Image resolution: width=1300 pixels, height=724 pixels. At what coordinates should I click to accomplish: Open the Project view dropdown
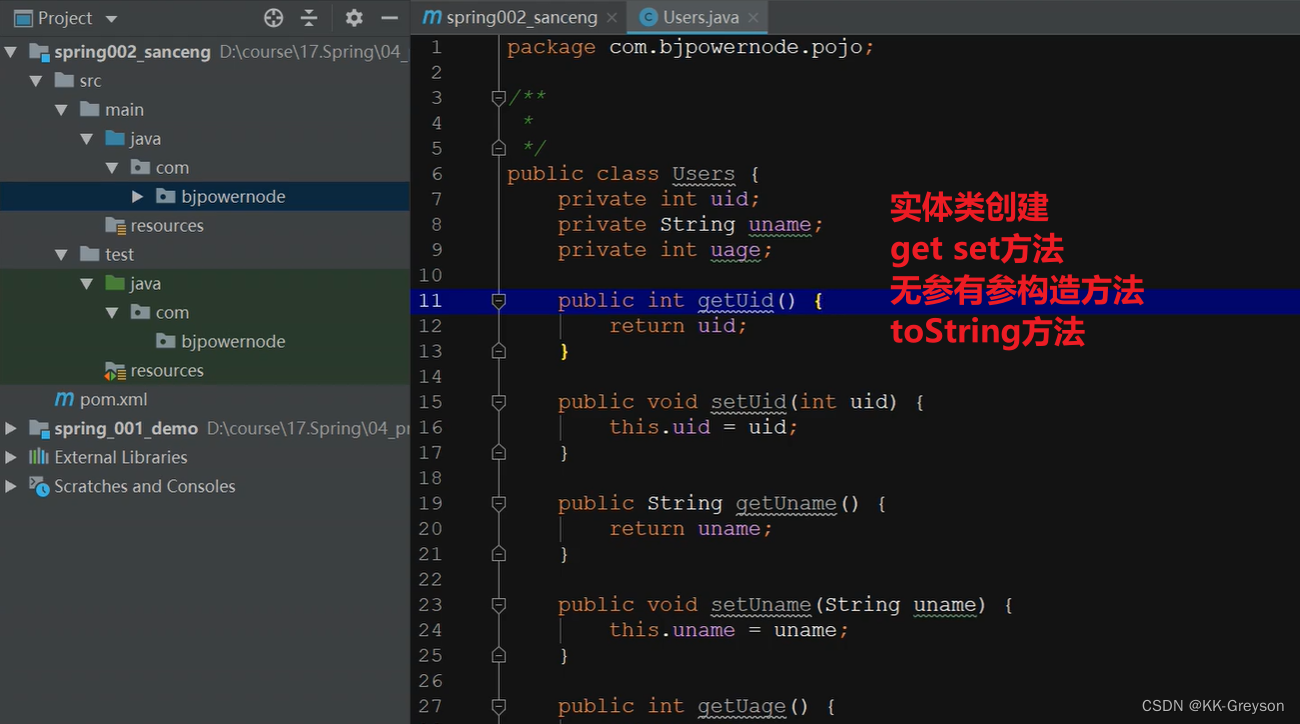pyautogui.click(x=110, y=19)
